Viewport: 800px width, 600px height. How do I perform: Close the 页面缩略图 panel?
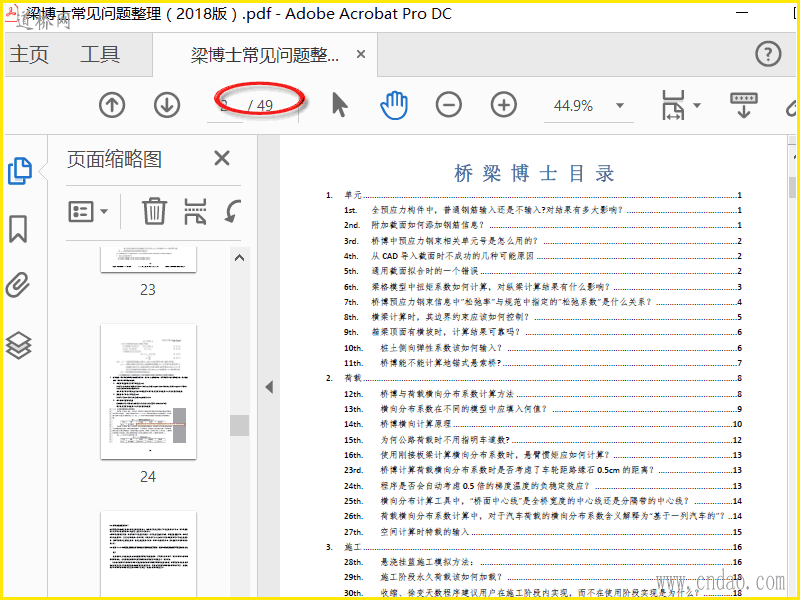(222, 158)
